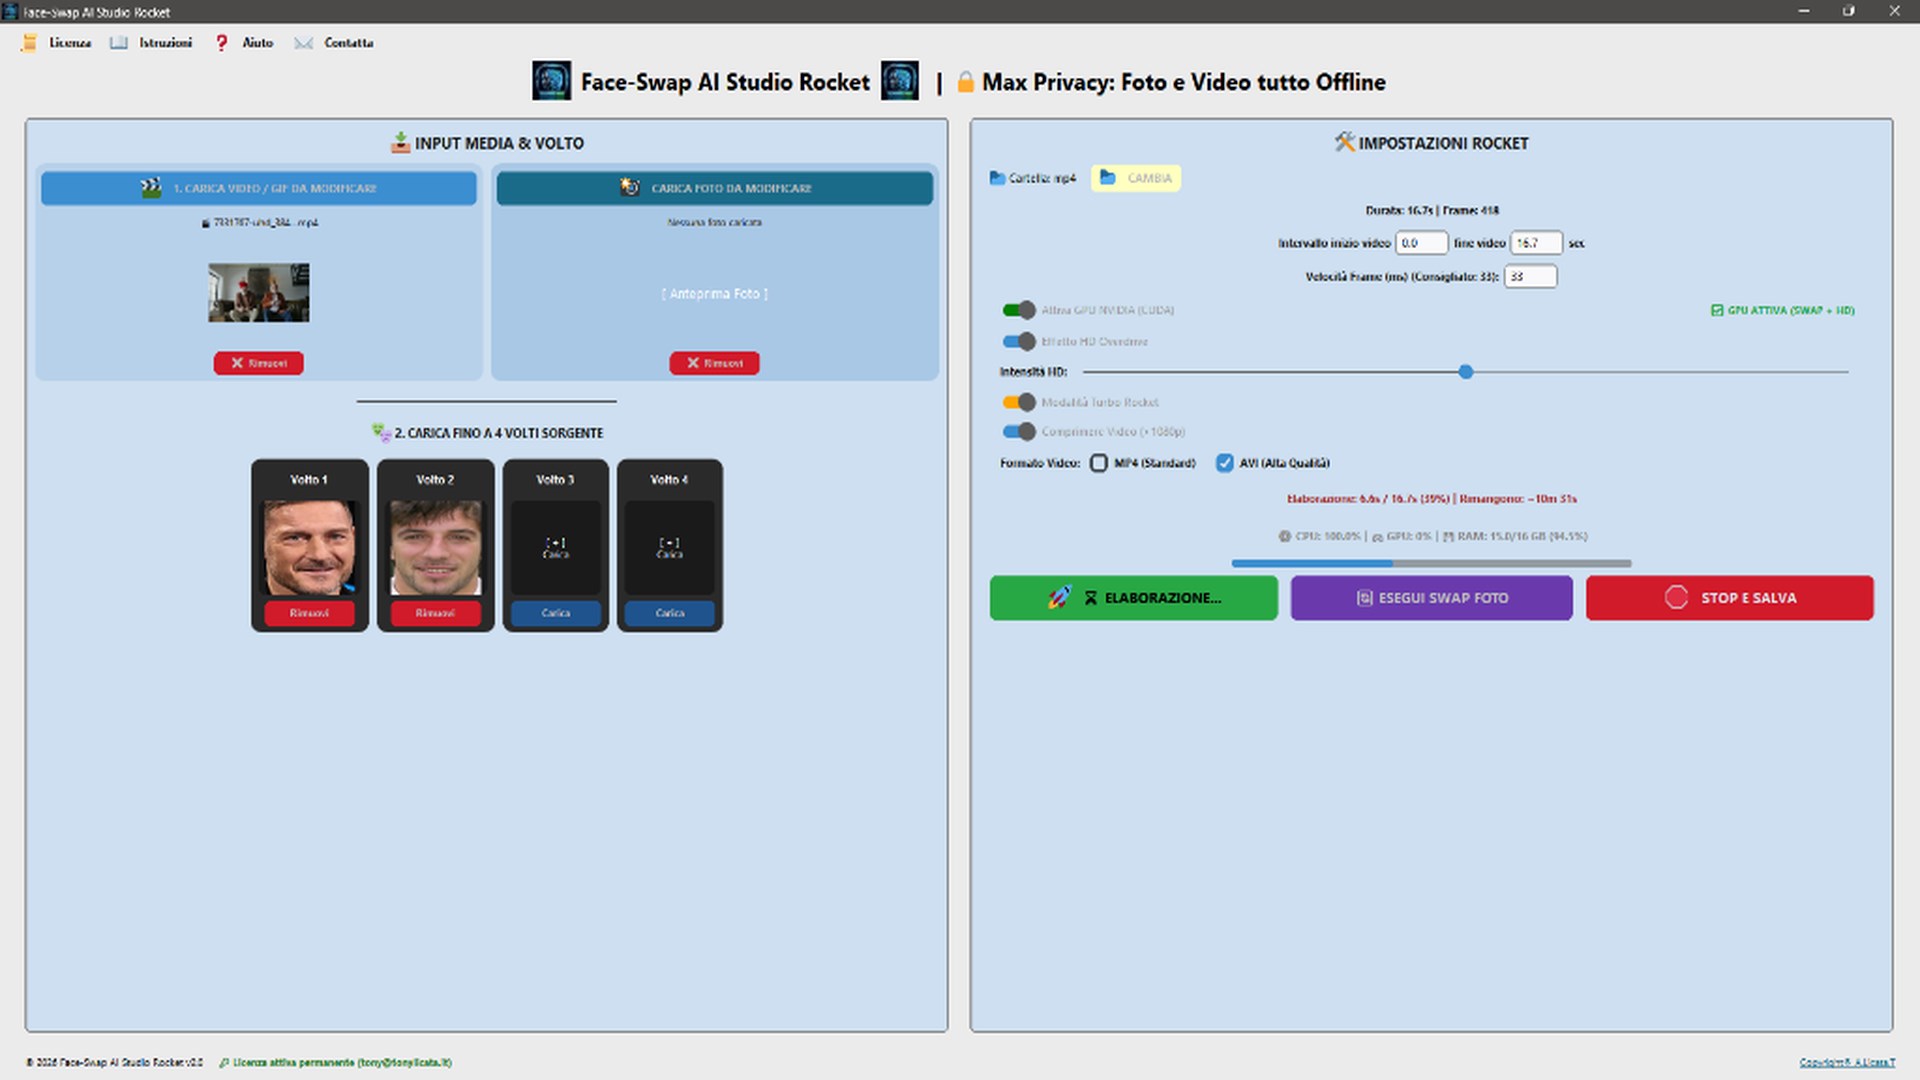Click the green ELABORAZIONE rocket button
This screenshot has width=1920, height=1080.
(1134, 598)
